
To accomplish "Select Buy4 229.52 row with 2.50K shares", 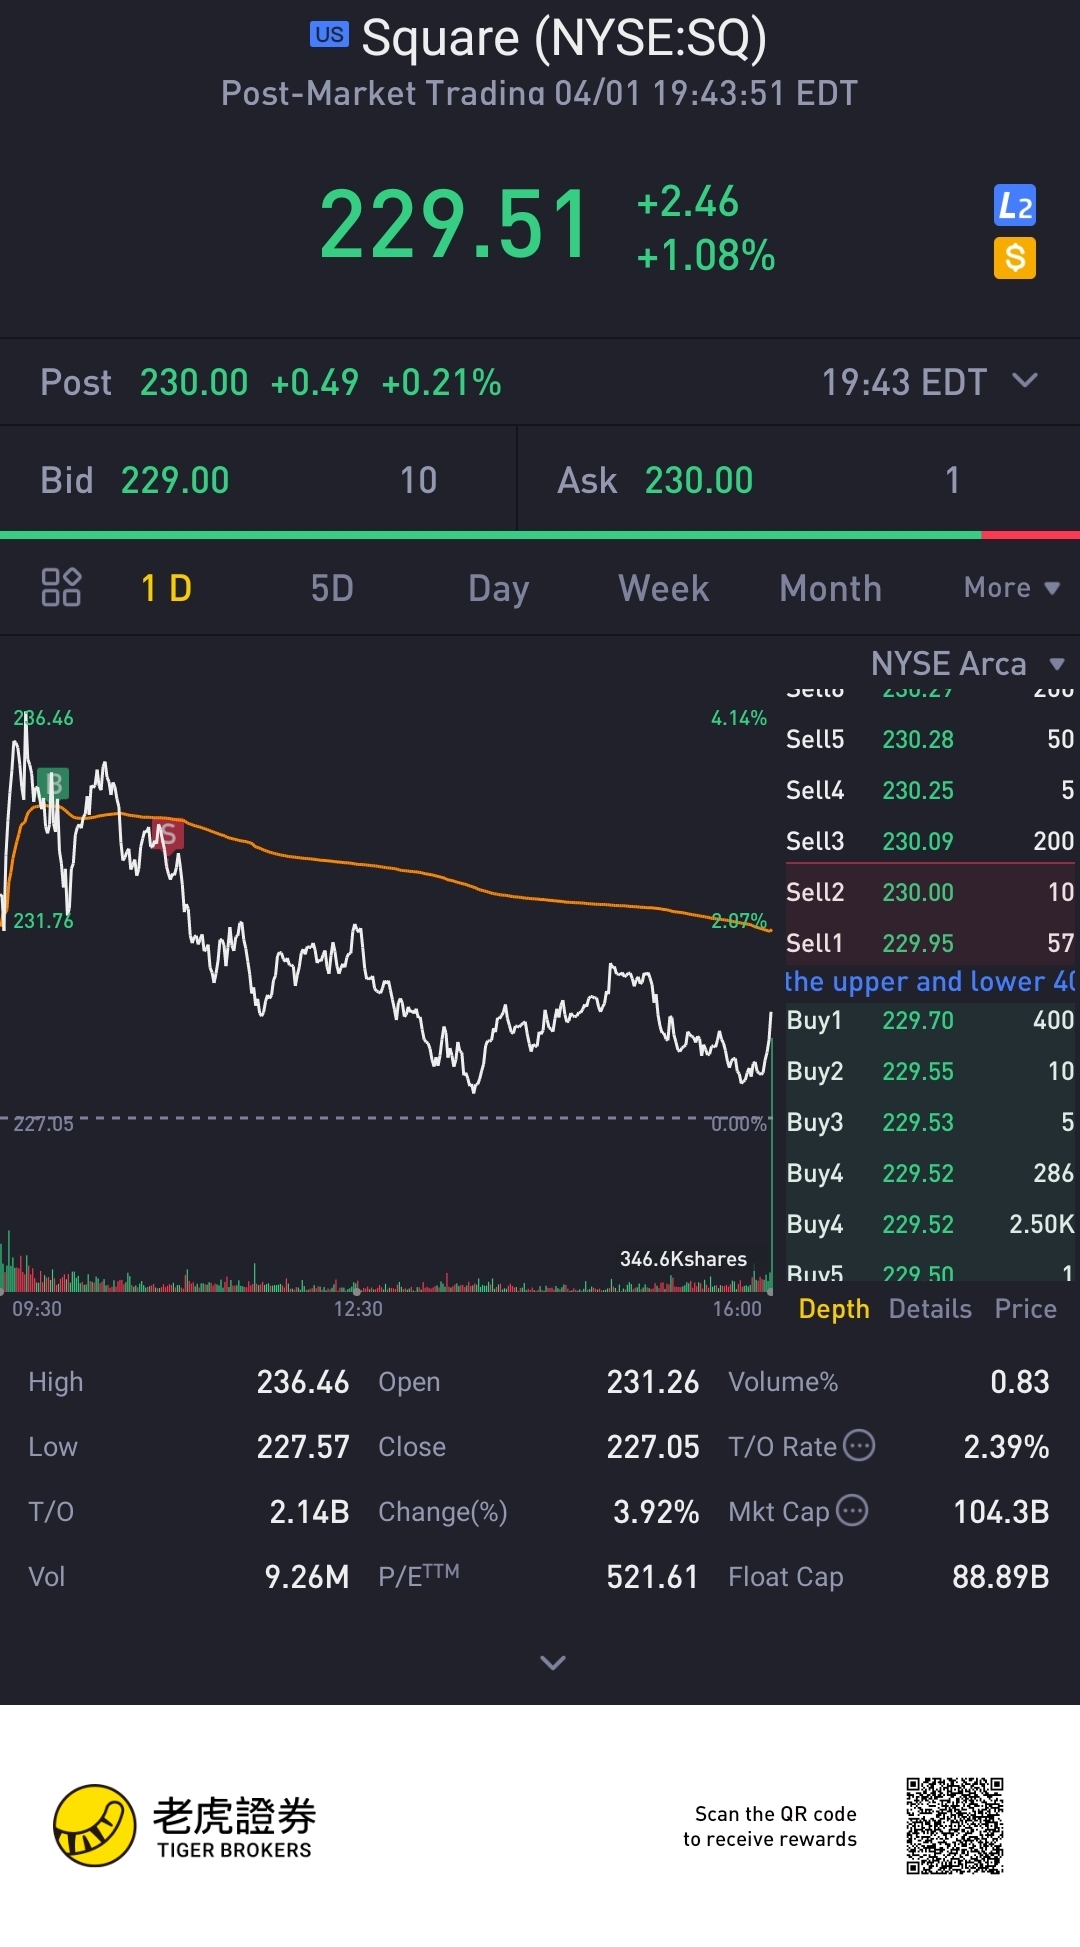I will [x=930, y=1224].
